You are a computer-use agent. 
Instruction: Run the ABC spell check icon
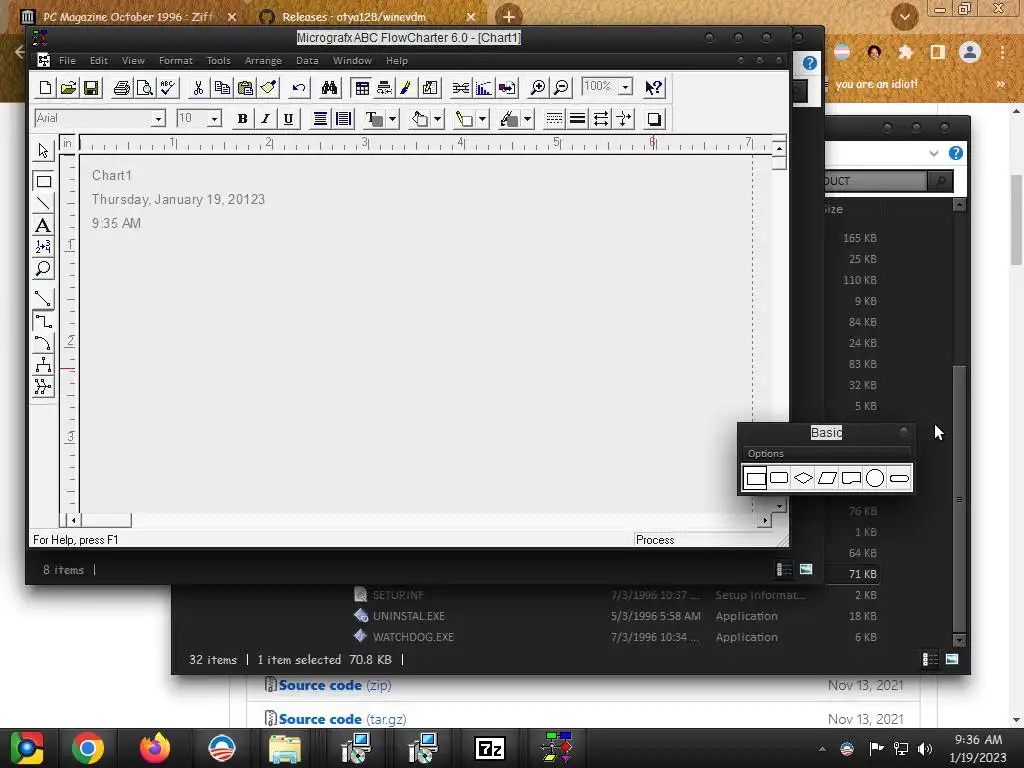[168, 88]
